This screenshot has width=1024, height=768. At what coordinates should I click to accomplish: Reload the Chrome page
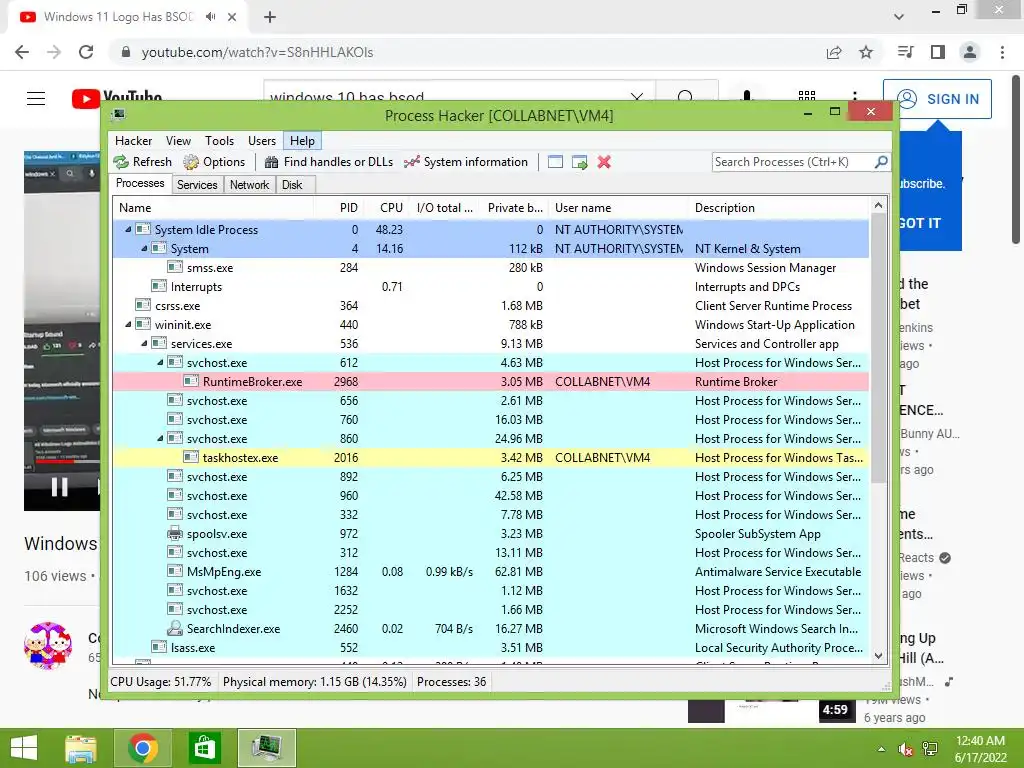point(86,52)
